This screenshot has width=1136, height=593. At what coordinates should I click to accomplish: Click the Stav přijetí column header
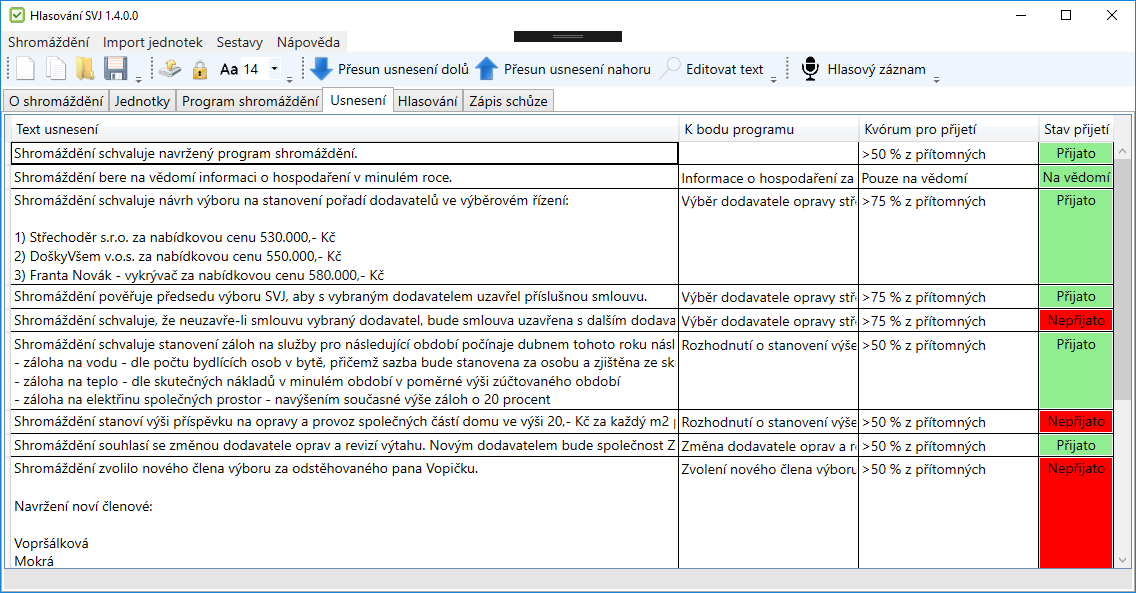click(1076, 130)
